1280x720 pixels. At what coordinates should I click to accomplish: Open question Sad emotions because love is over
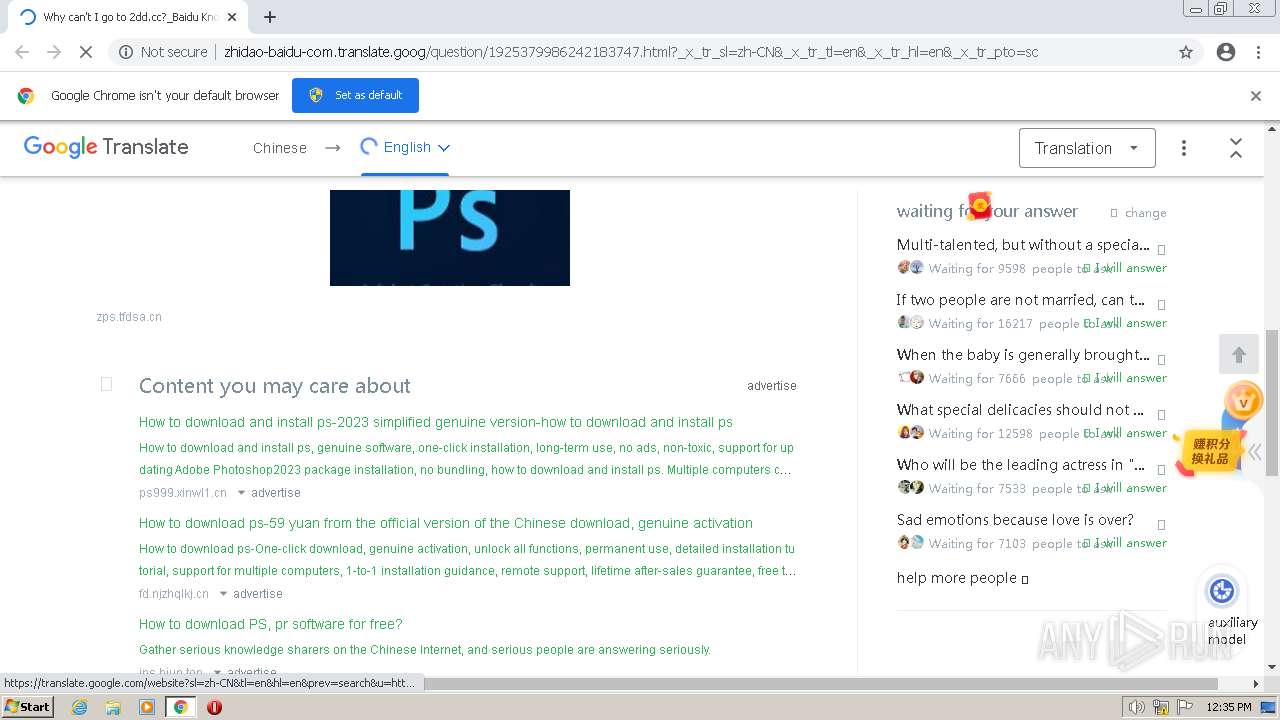point(1015,520)
